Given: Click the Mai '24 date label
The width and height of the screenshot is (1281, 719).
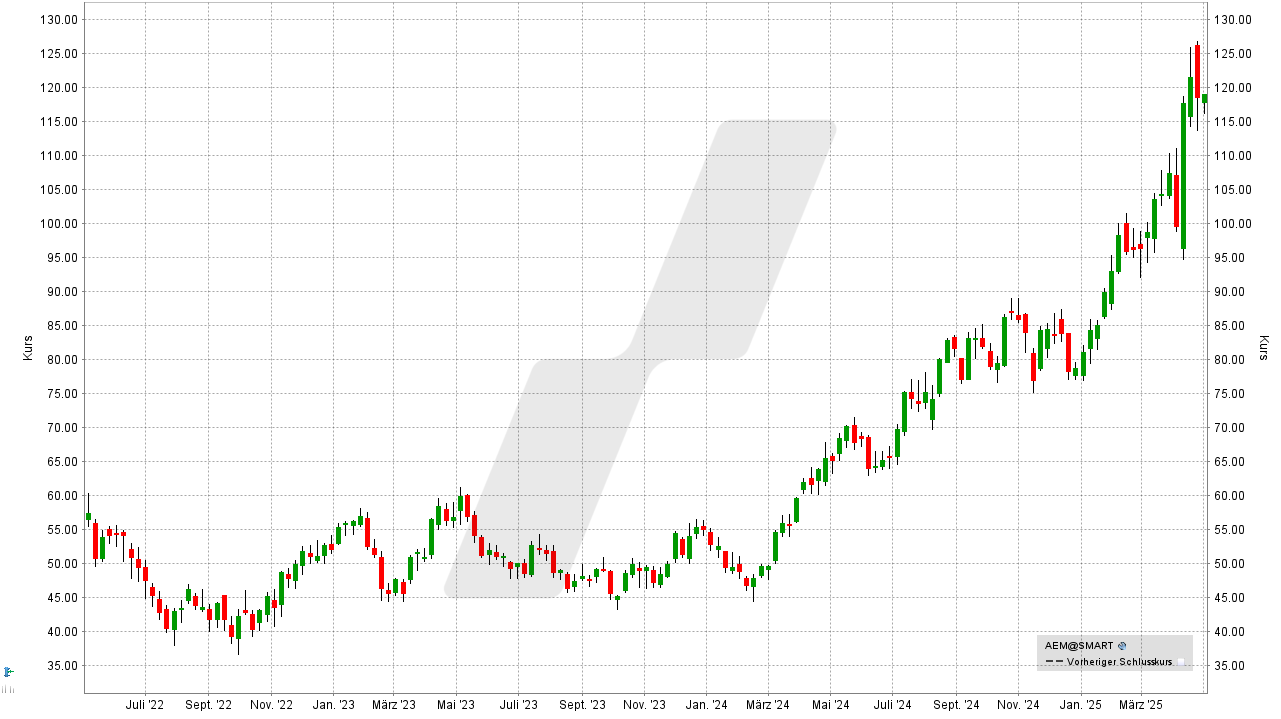Looking at the screenshot, I should (829, 705).
